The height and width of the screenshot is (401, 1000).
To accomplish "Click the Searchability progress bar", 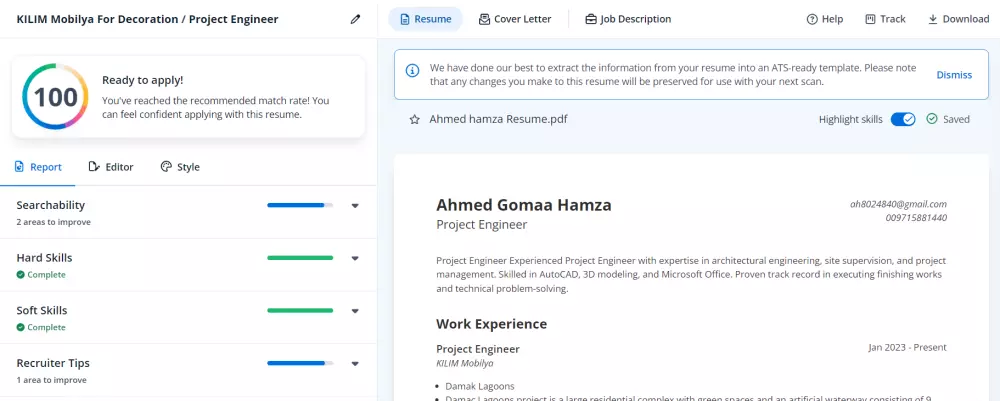I will tap(300, 205).
